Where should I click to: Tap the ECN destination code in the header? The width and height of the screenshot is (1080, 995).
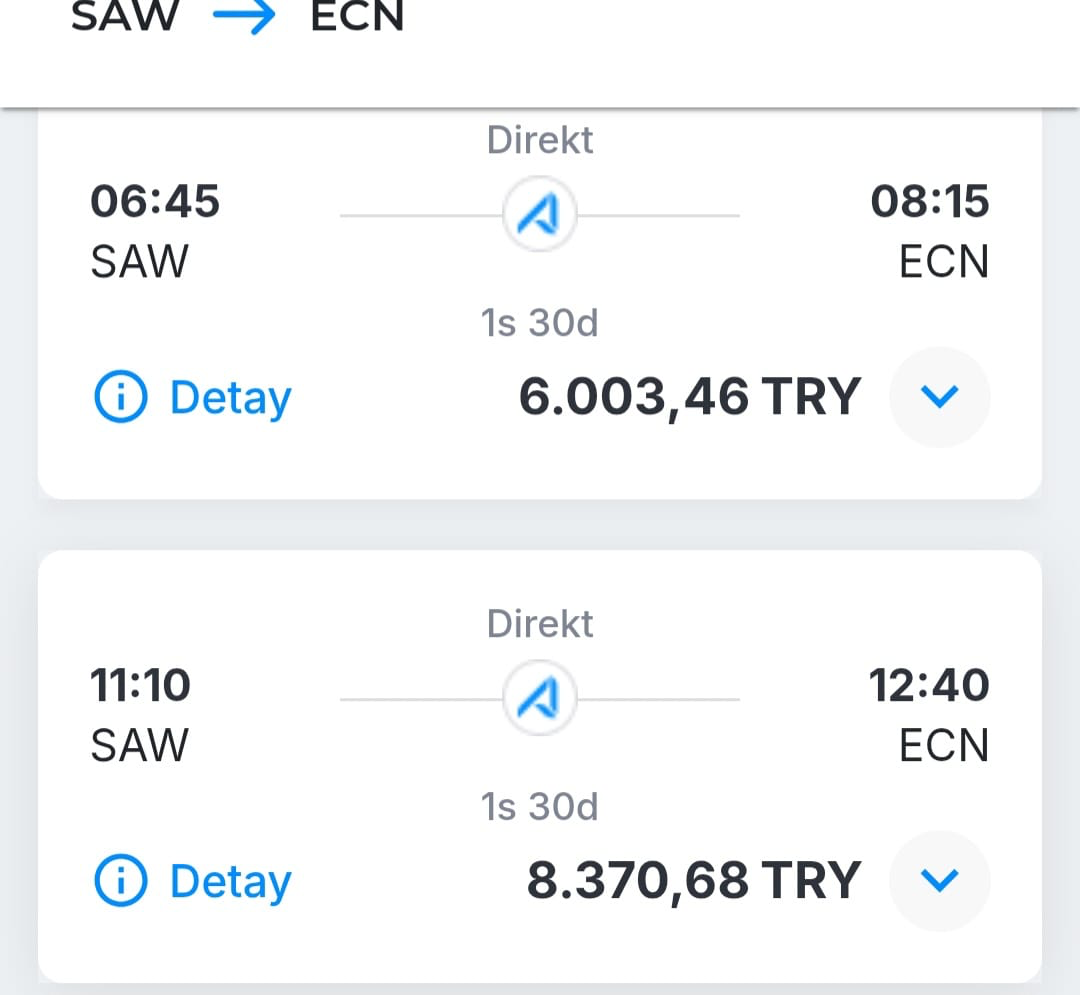(x=357, y=18)
